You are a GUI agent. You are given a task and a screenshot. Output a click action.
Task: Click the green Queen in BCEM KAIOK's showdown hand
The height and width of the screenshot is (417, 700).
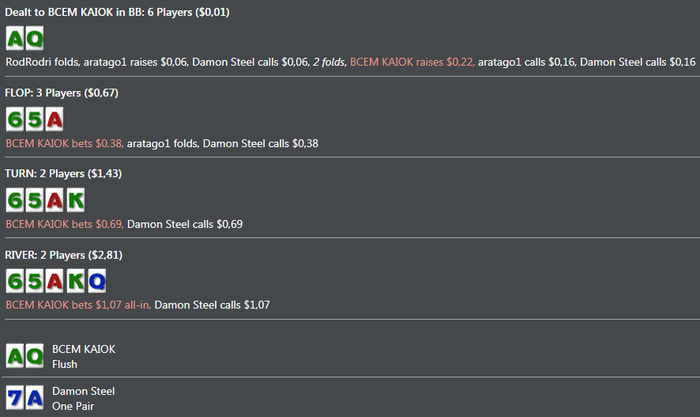(34, 357)
